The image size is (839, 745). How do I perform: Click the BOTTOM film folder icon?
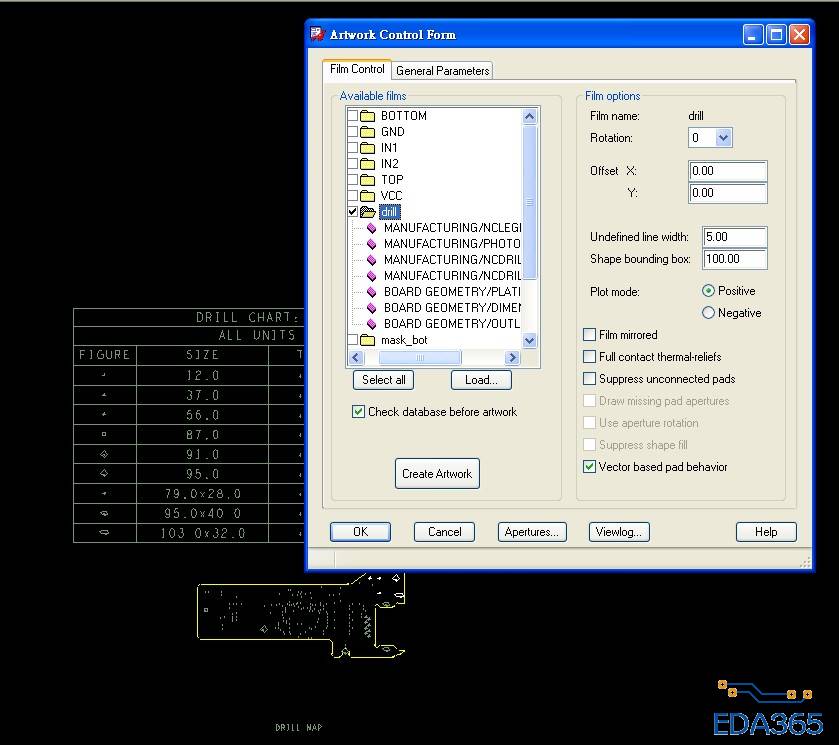pos(367,116)
